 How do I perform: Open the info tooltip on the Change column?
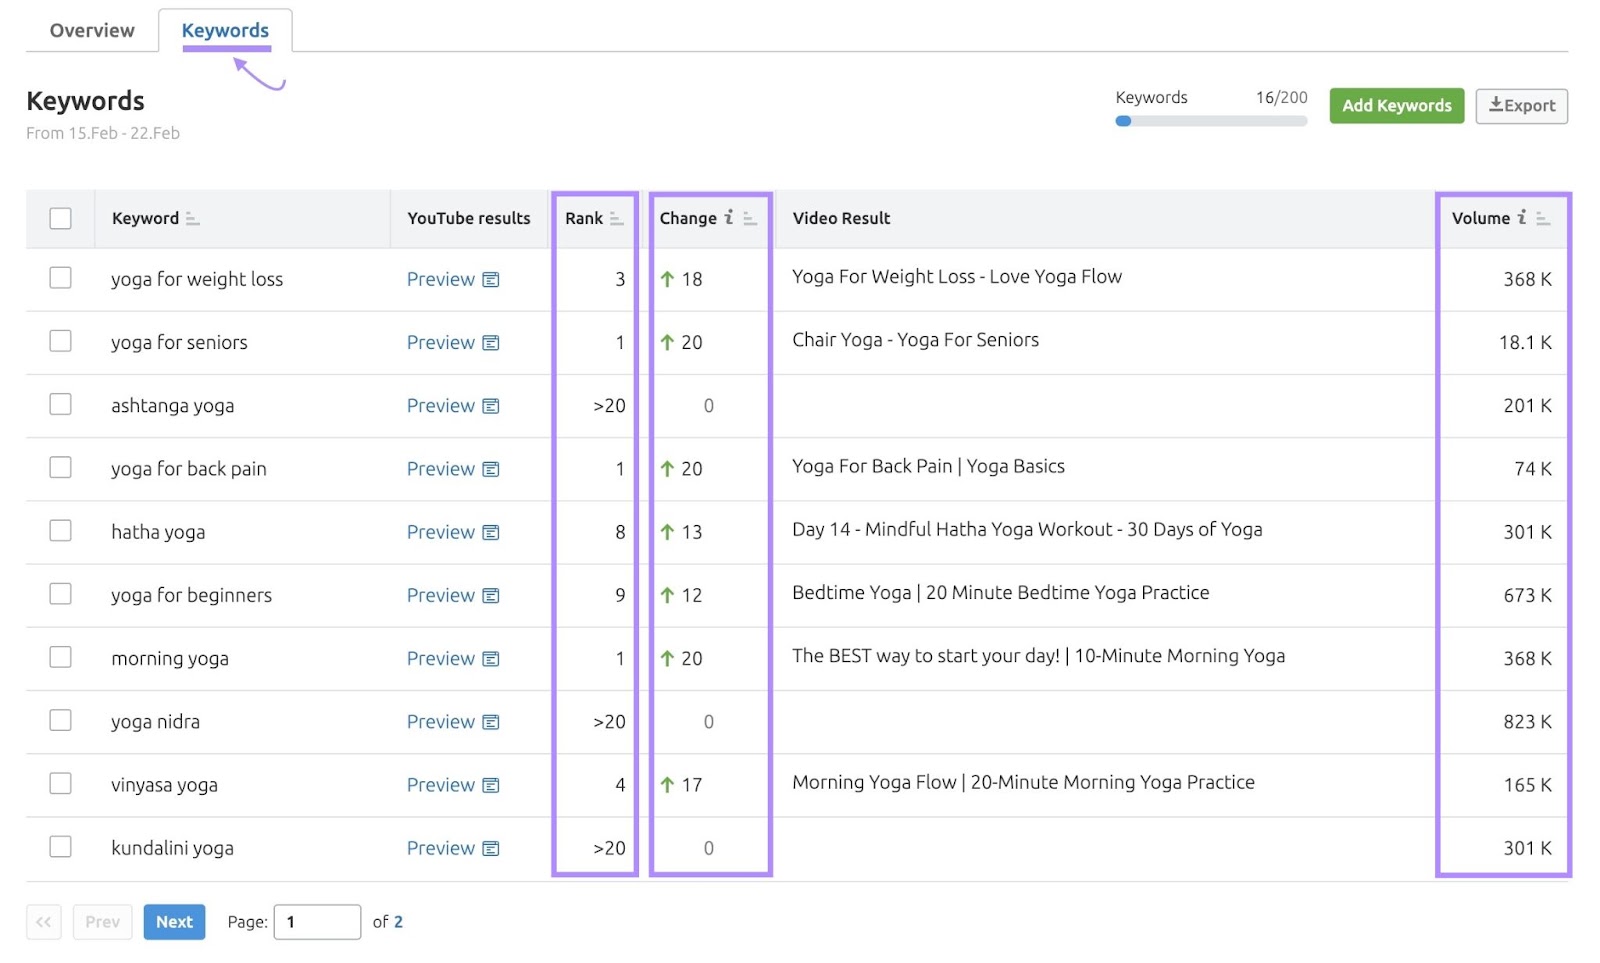(x=729, y=216)
